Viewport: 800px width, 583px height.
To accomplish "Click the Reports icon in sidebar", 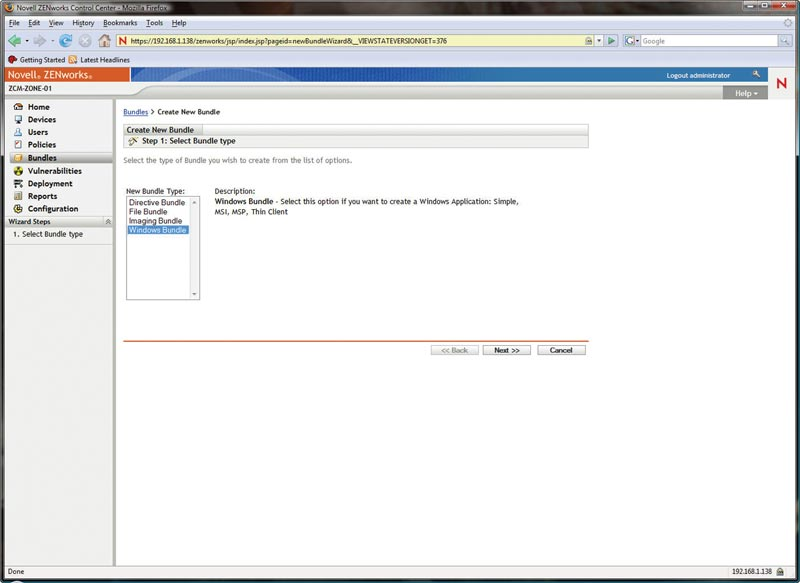I will pos(18,196).
